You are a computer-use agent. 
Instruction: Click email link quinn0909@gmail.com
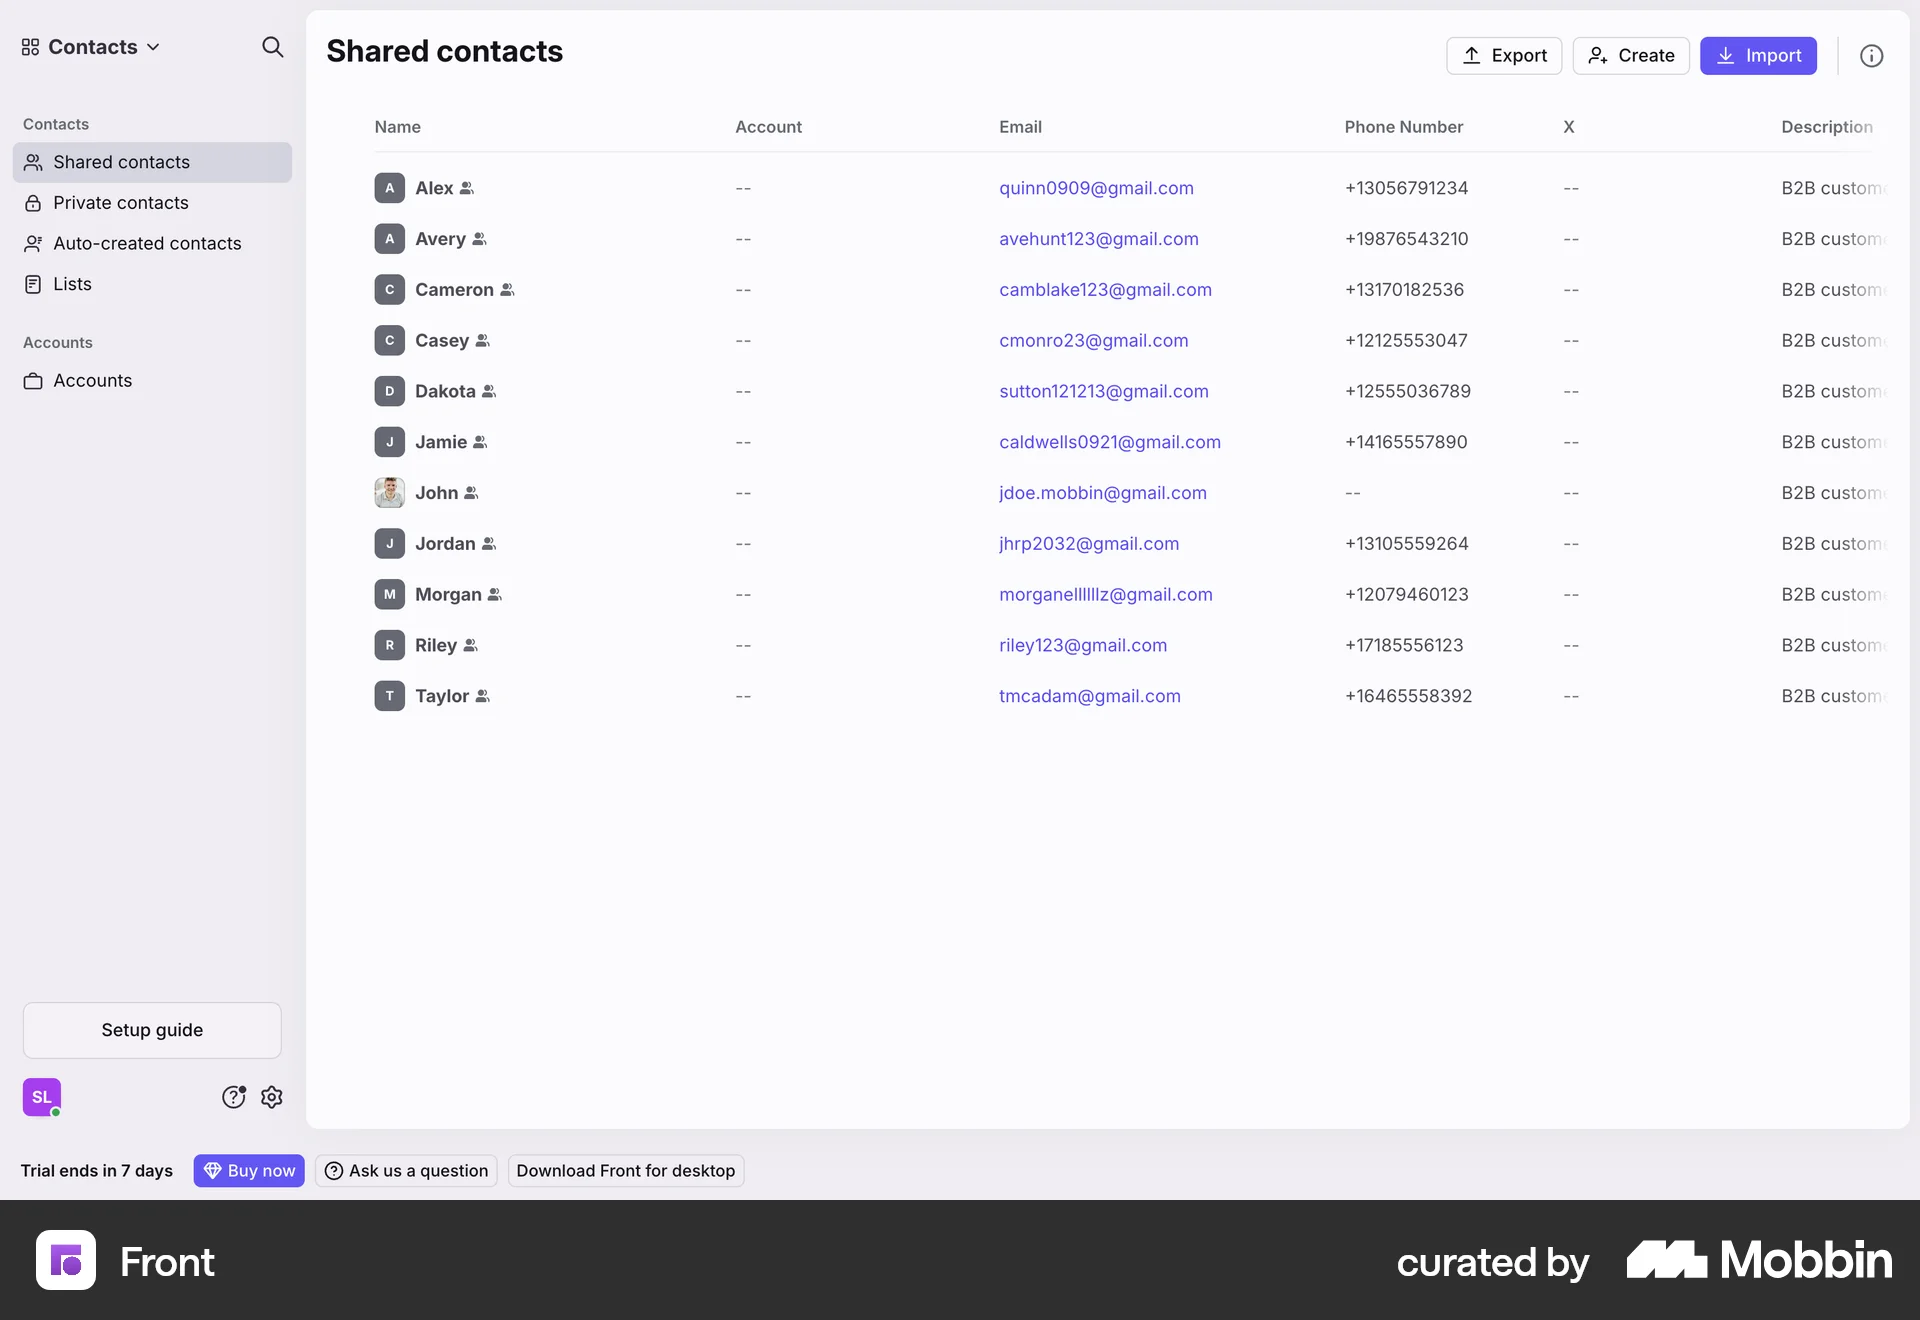(1096, 188)
